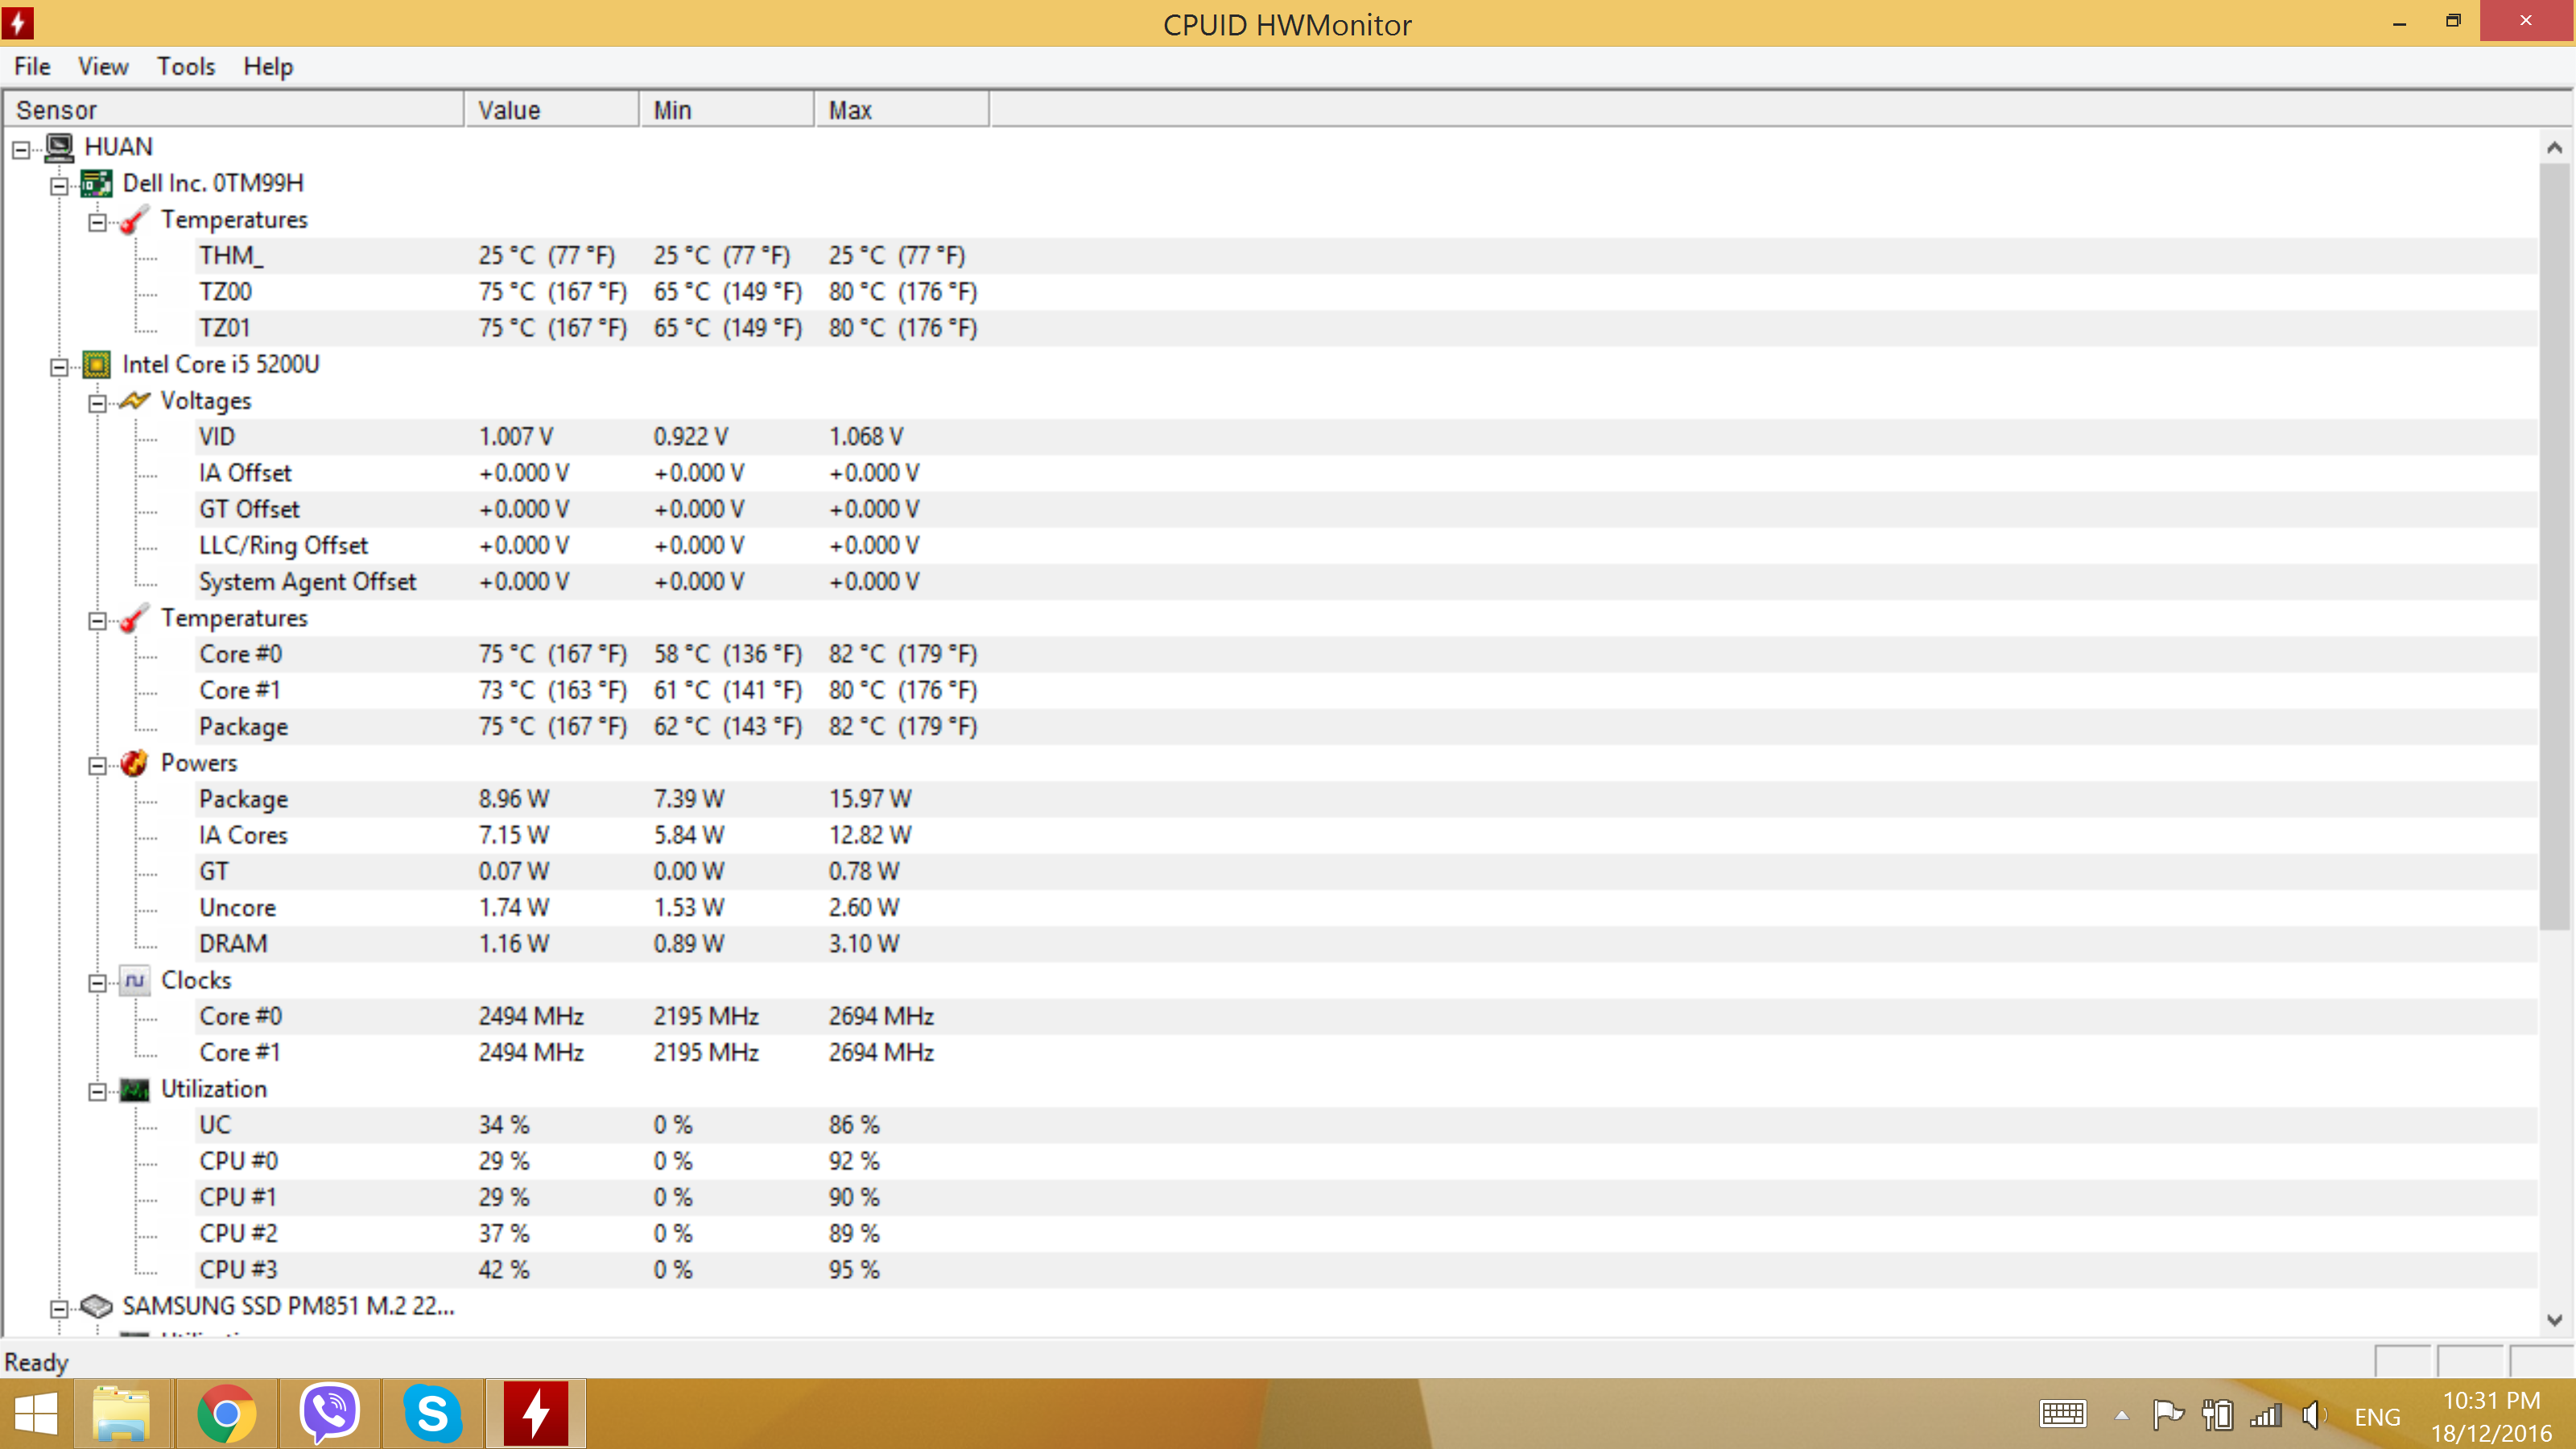Click the thermometer icon under Dell Inc.
The width and height of the screenshot is (2576, 1449).
(134, 220)
